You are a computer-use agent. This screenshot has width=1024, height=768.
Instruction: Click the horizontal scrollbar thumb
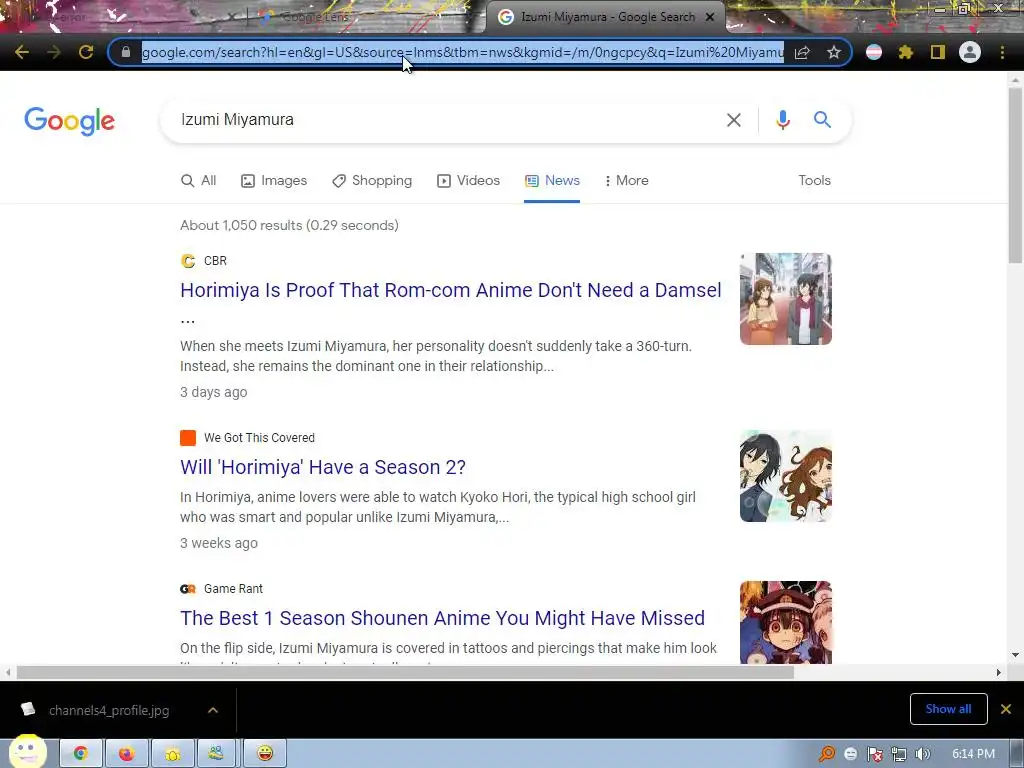click(x=405, y=673)
